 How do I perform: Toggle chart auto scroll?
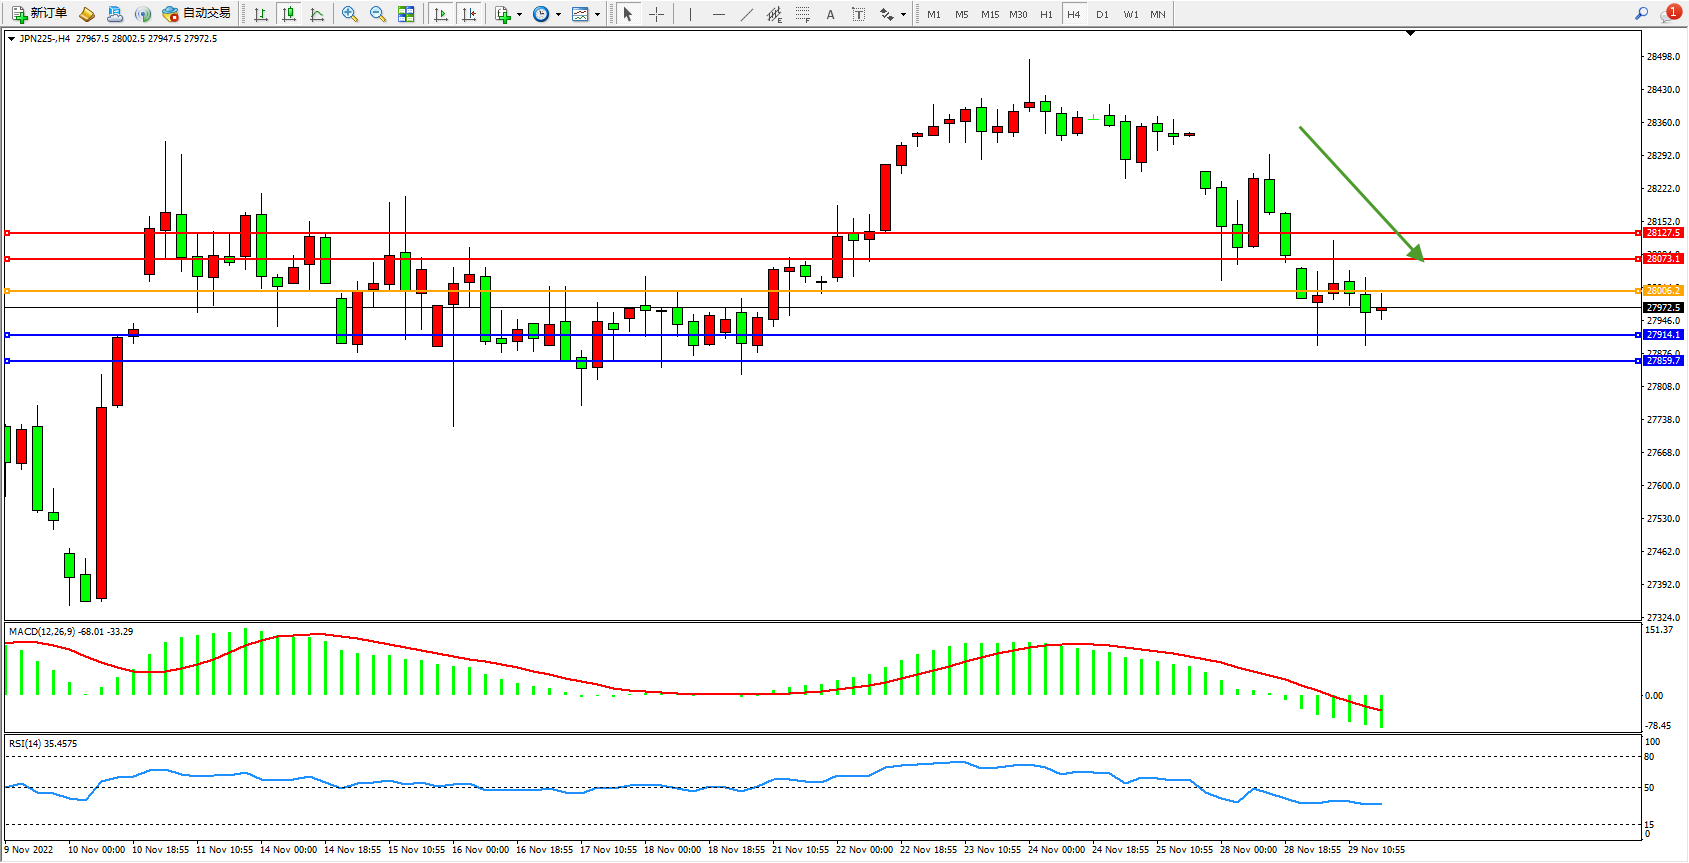coord(441,14)
